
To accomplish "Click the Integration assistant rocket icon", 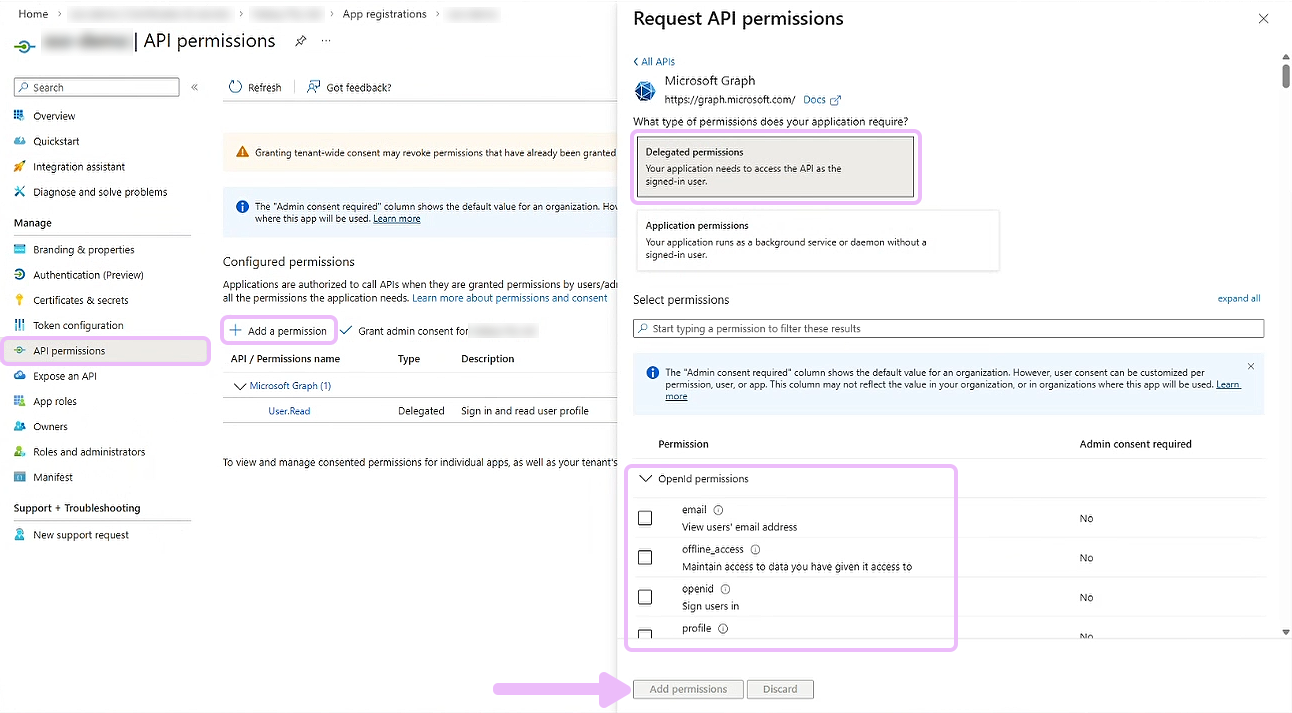I will 19,166.
